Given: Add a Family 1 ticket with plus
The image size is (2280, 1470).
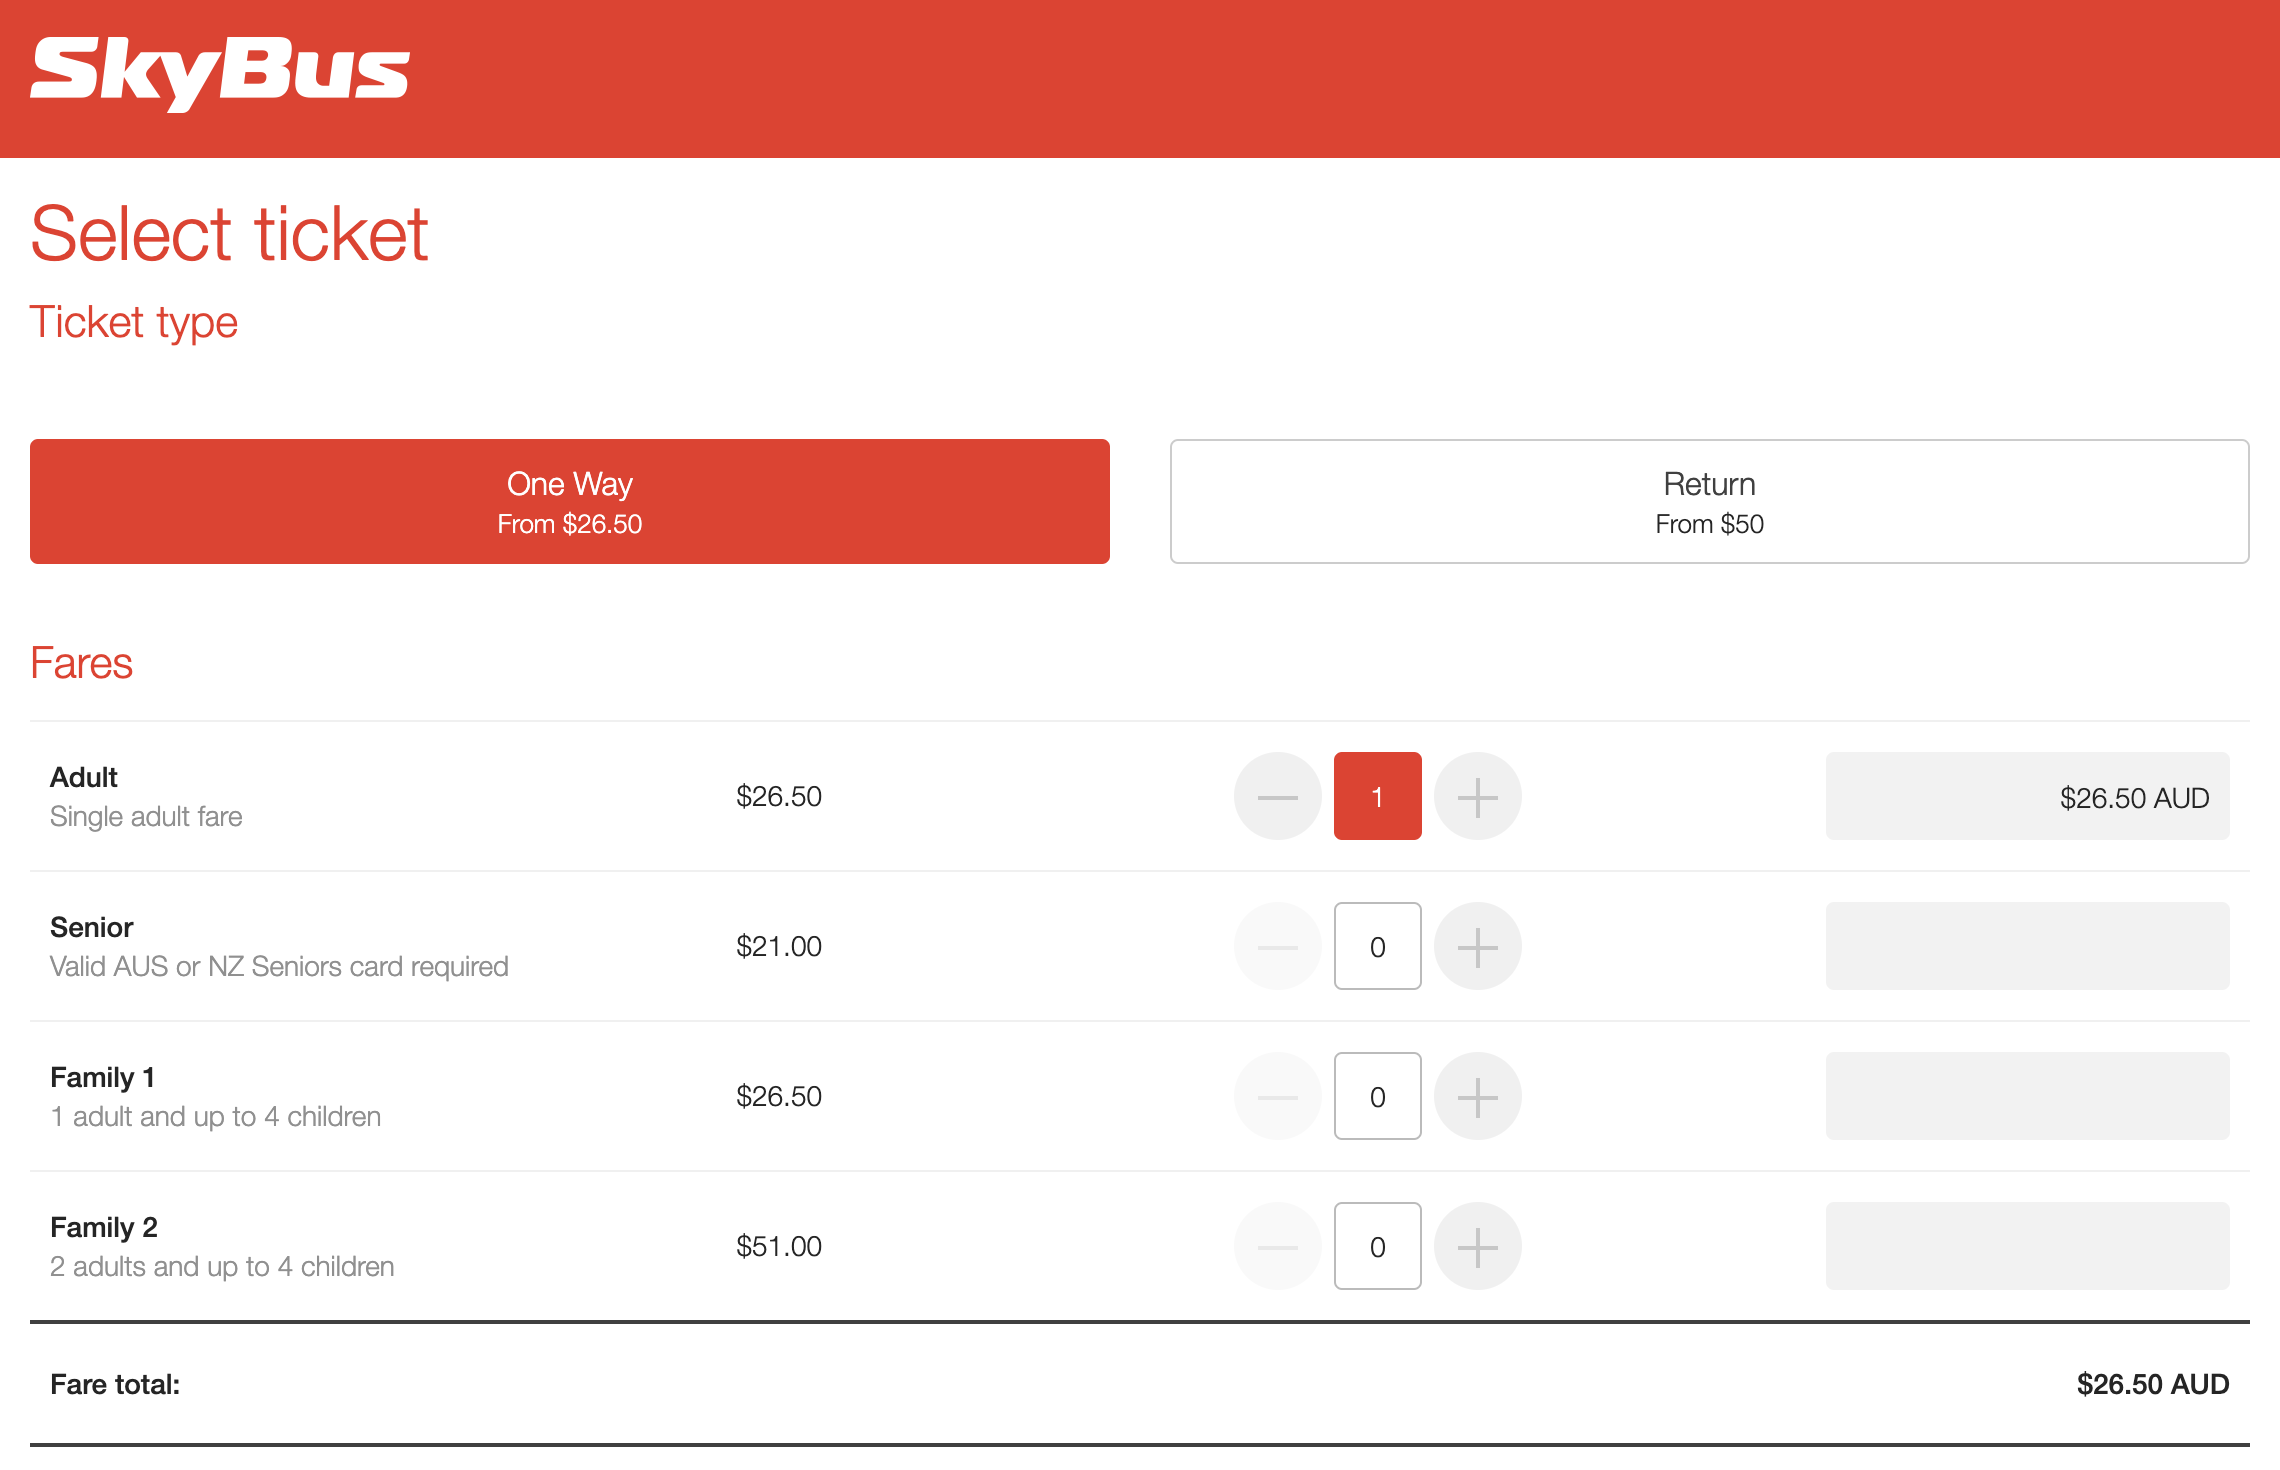Looking at the screenshot, I should (1477, 1097).
